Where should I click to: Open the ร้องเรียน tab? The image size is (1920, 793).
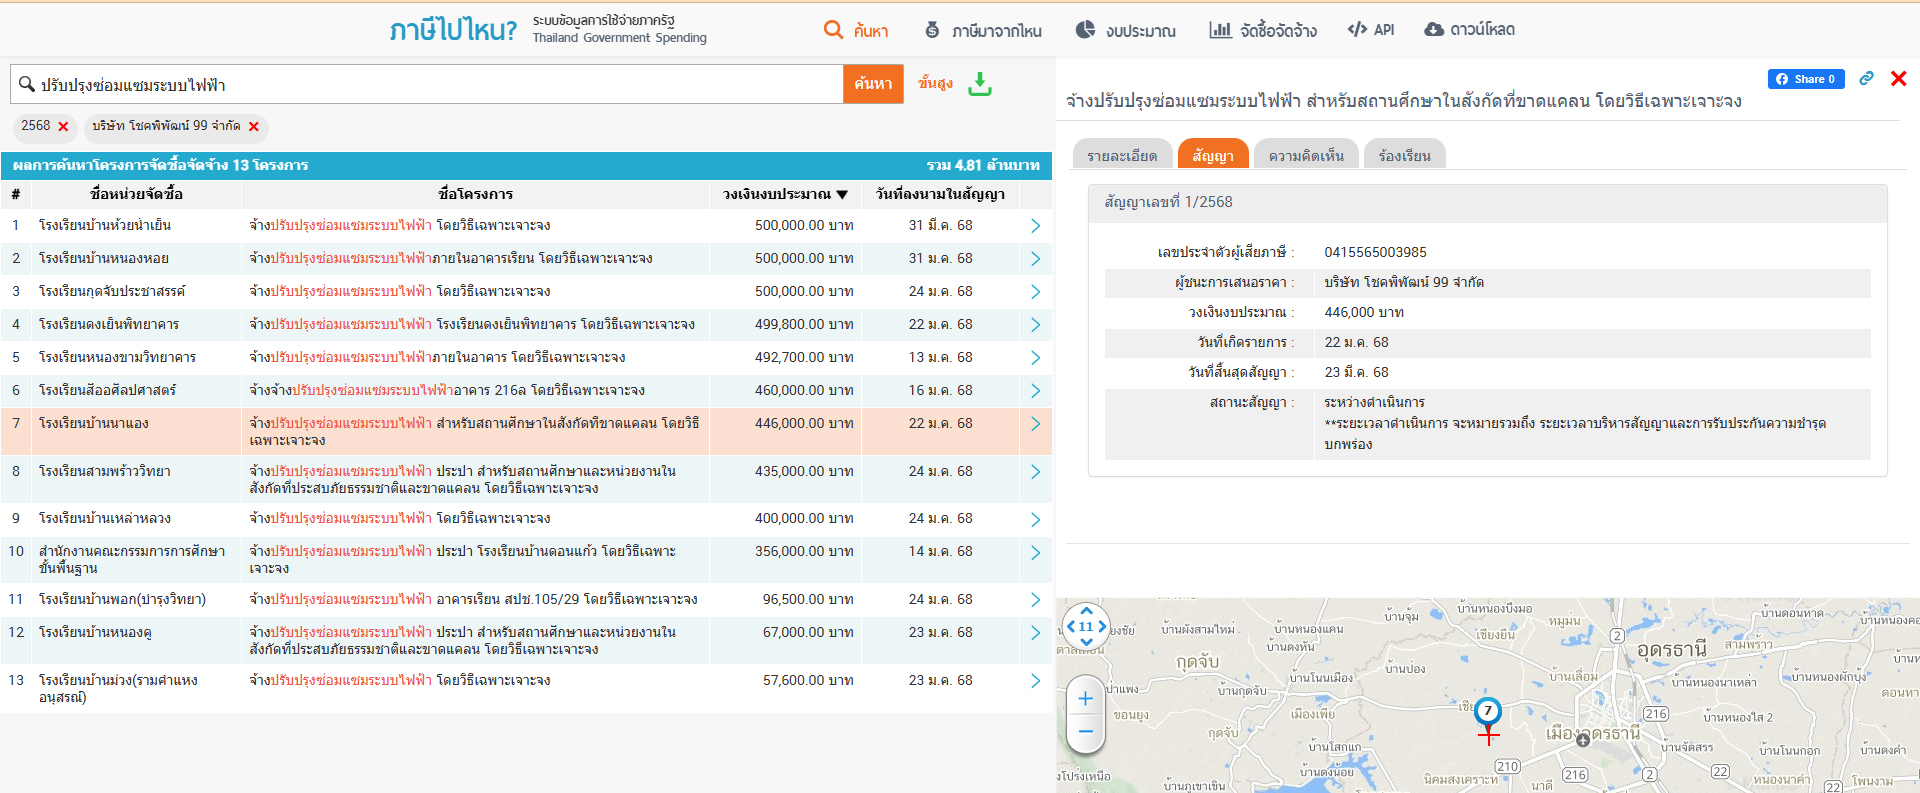pos(1404,156)
